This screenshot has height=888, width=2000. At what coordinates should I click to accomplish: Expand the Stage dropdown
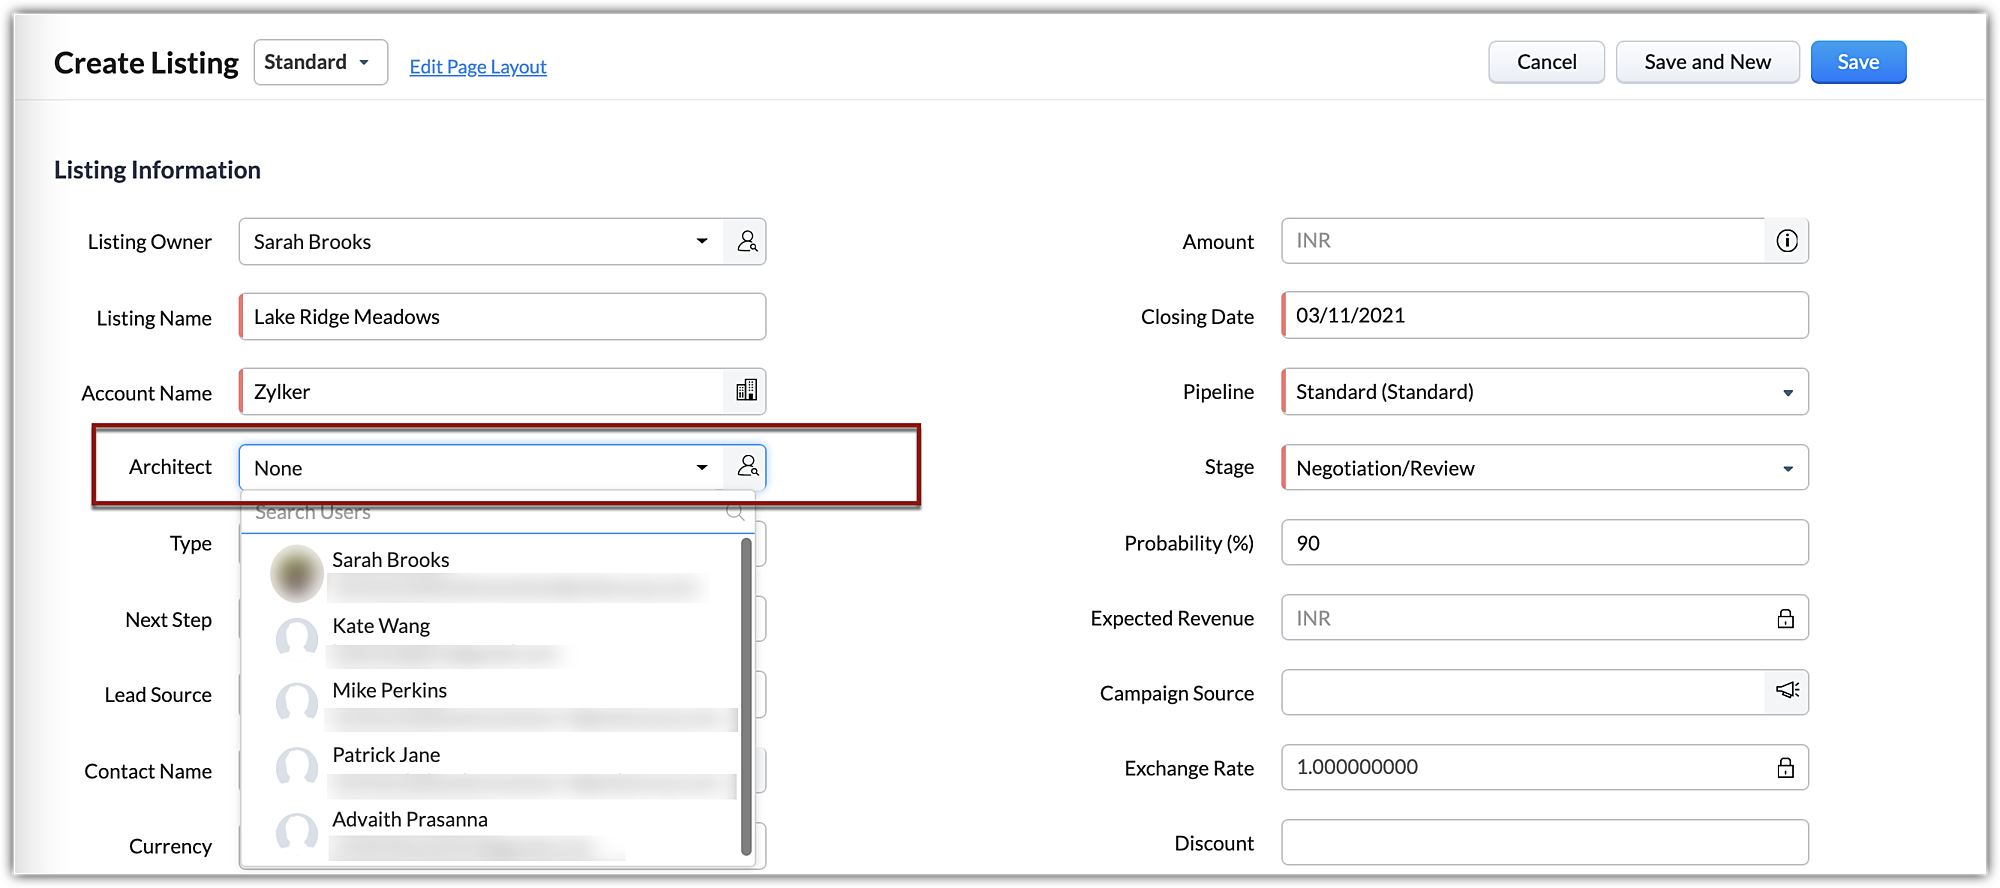click(x=1787, y=468)
